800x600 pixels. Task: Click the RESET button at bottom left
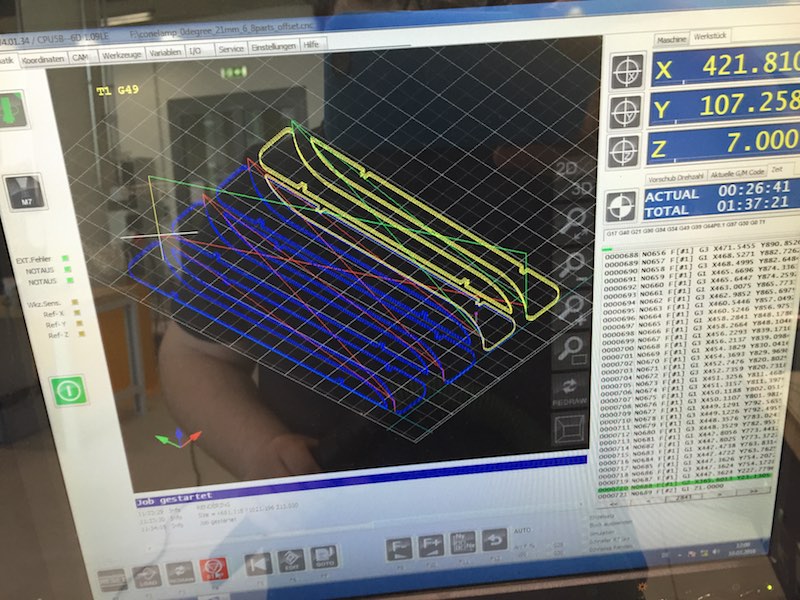[112, 581]
